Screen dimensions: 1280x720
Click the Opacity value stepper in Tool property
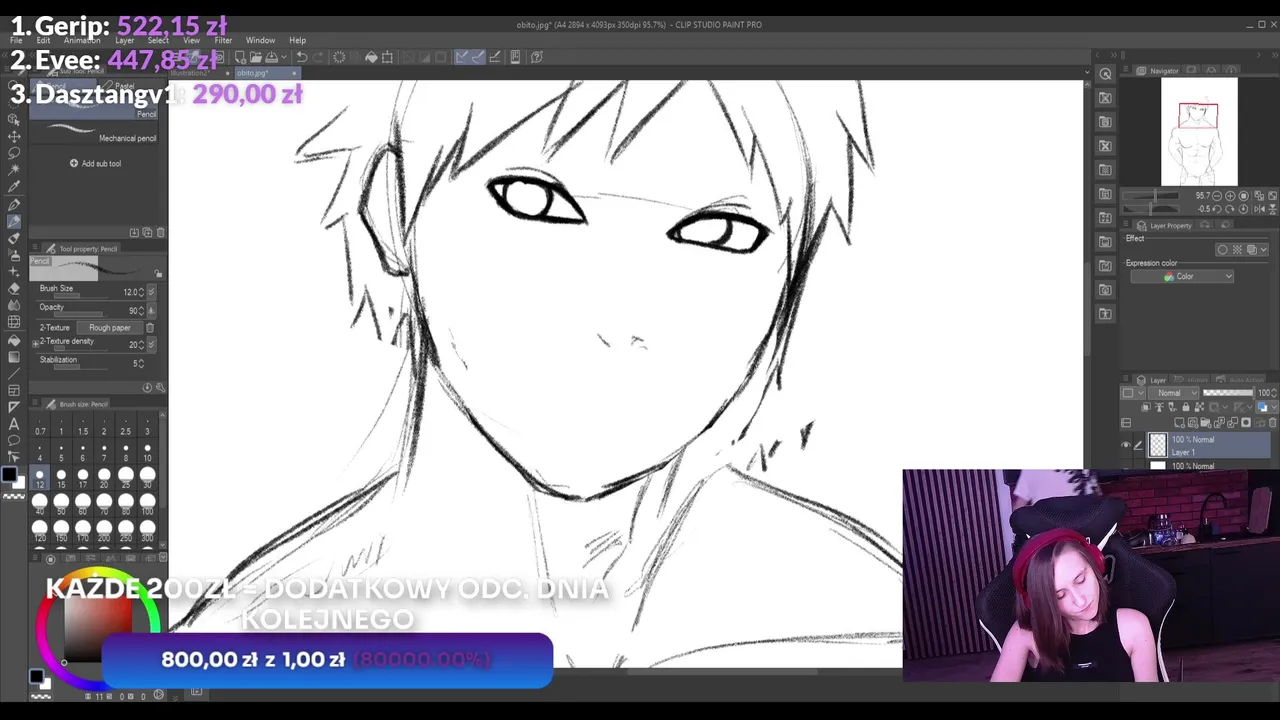point(141,310)
